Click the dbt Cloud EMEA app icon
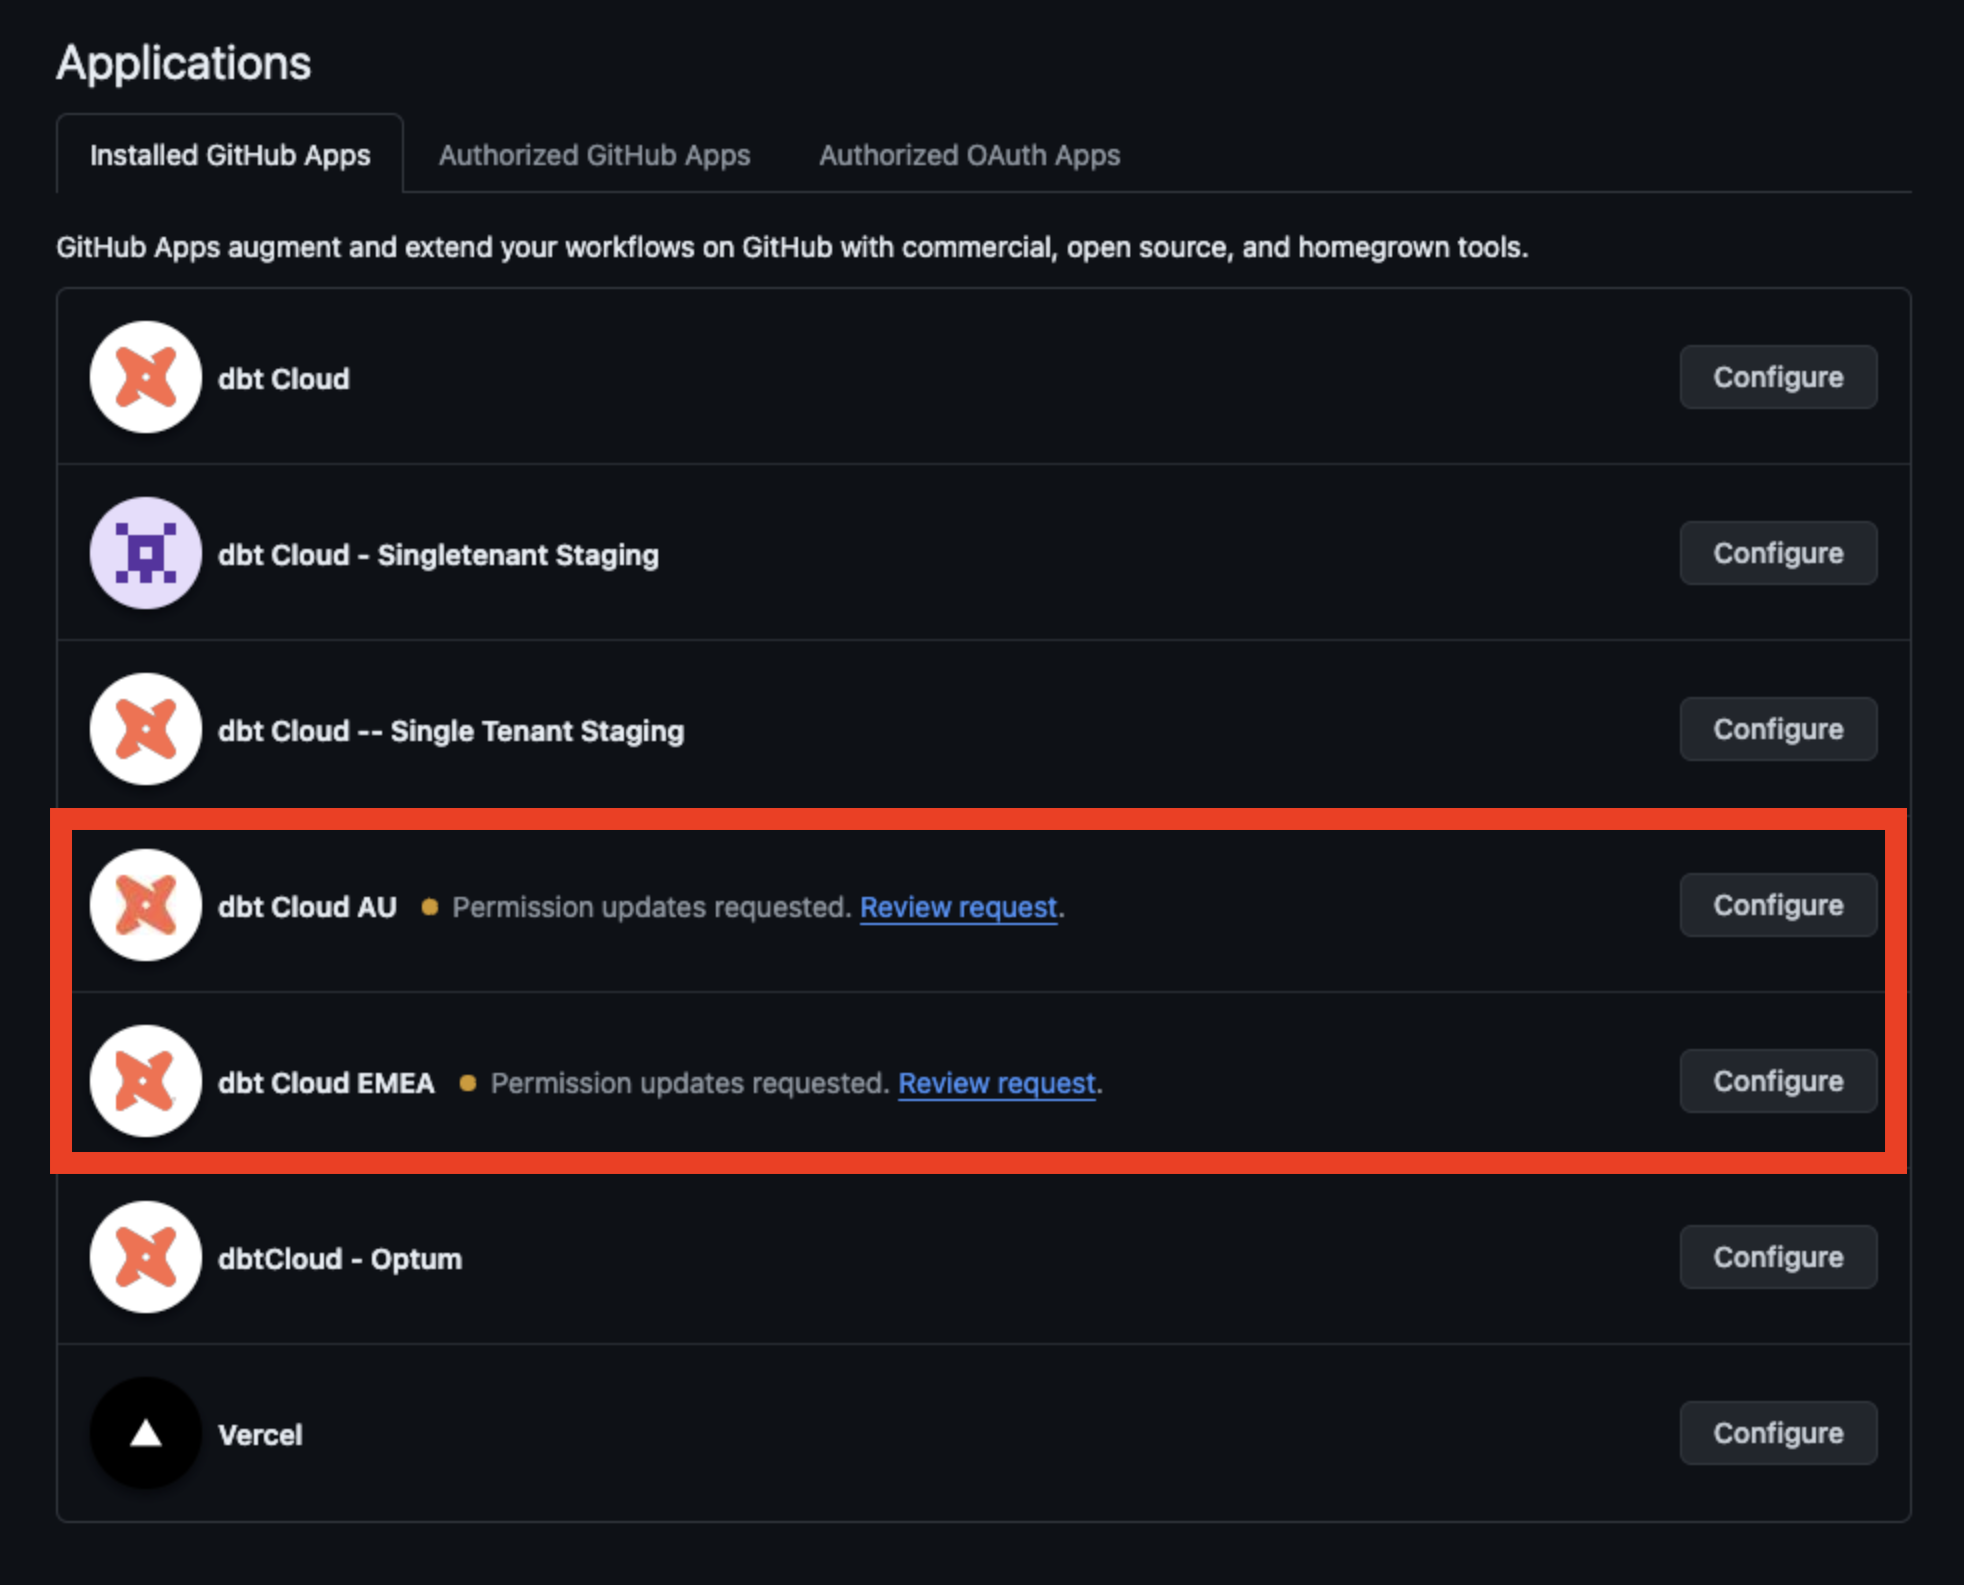 (145, 1081)
